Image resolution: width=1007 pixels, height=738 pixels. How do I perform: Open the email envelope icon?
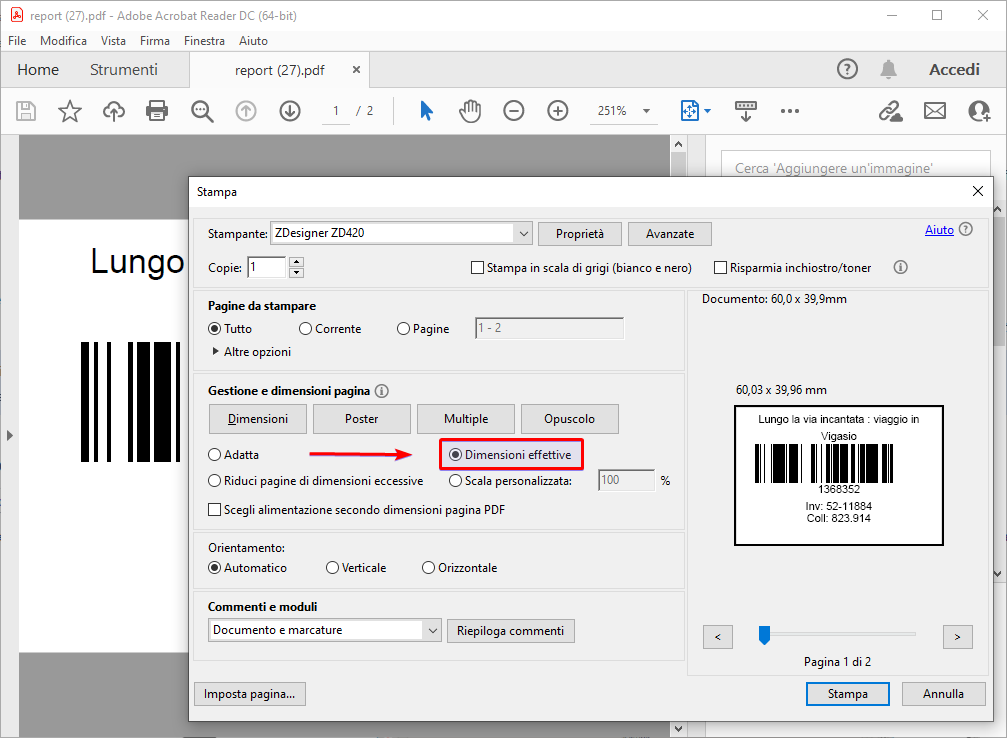(934, 111)
